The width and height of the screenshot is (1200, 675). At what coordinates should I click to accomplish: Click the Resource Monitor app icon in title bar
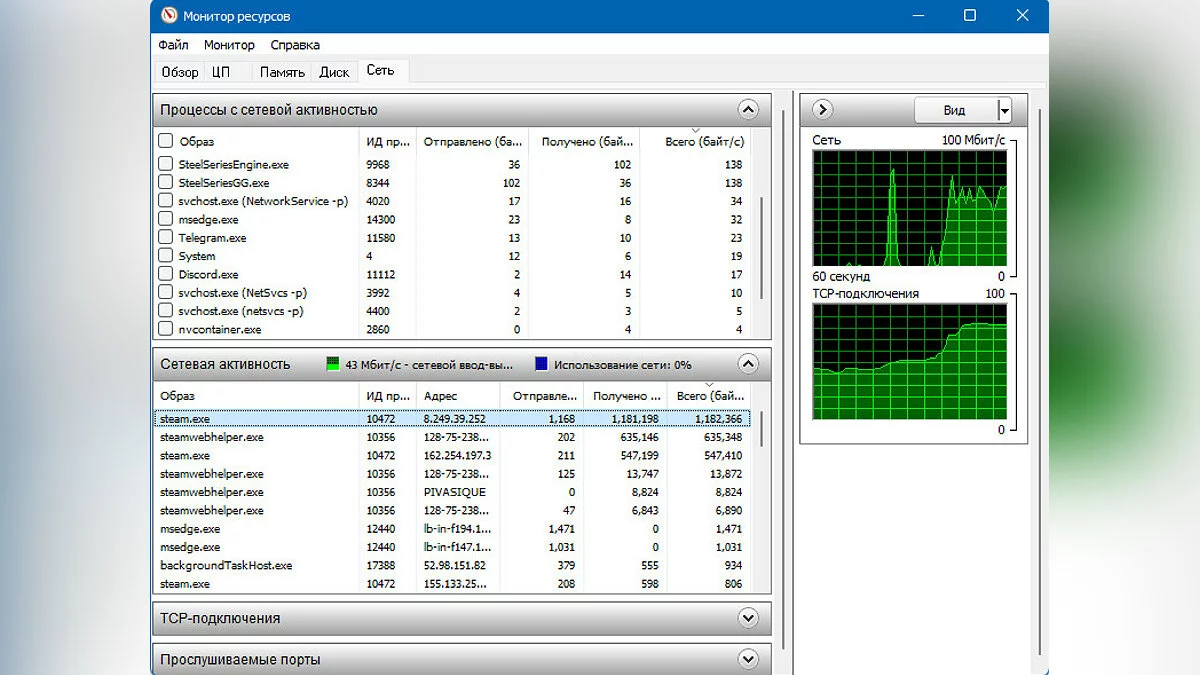click(x=168, y=16)
